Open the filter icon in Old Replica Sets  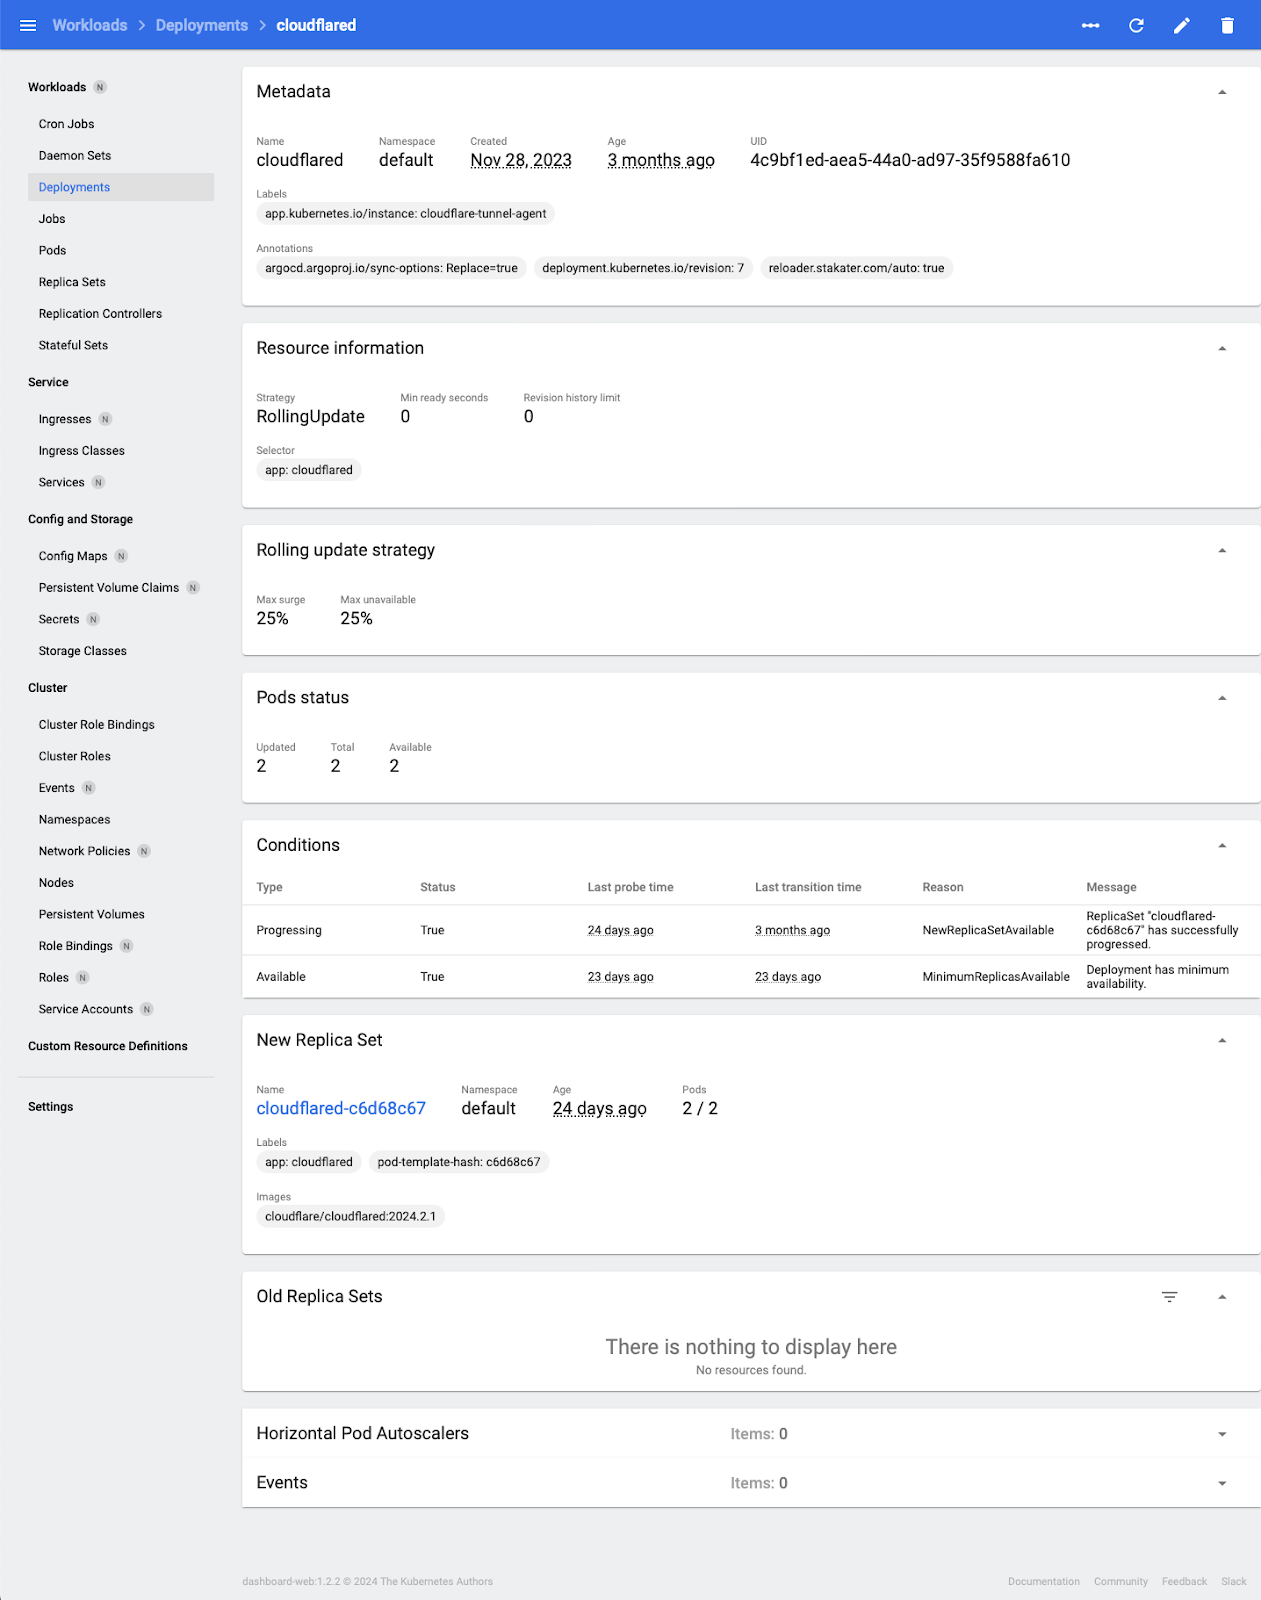click(1169, 1297)
